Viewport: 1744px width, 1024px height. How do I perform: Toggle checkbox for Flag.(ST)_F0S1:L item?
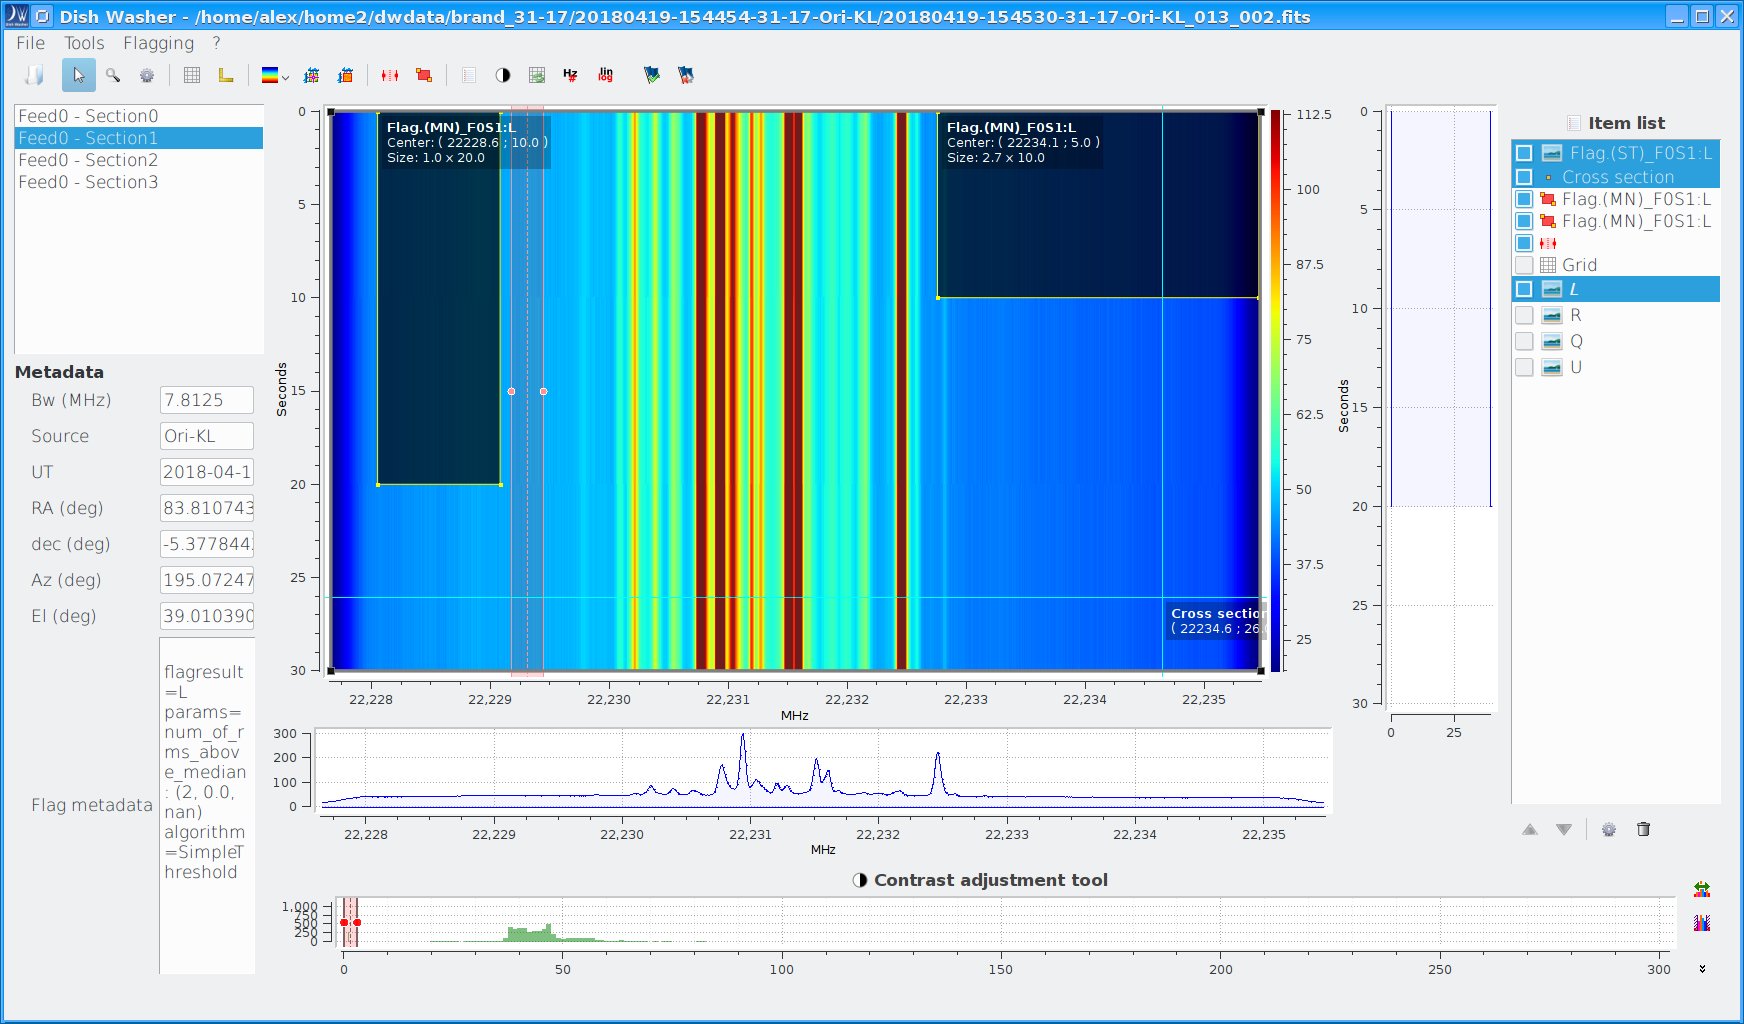(1524, 153)
